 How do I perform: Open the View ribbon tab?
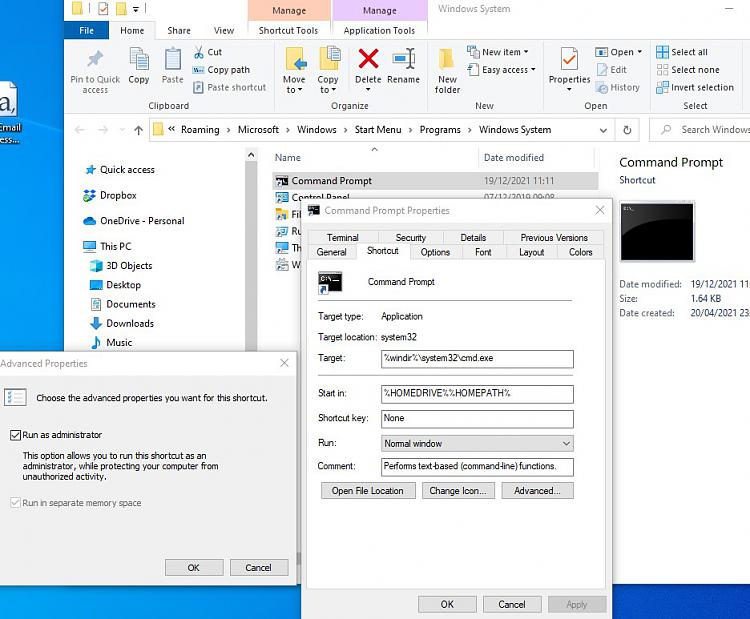point(224,31)
